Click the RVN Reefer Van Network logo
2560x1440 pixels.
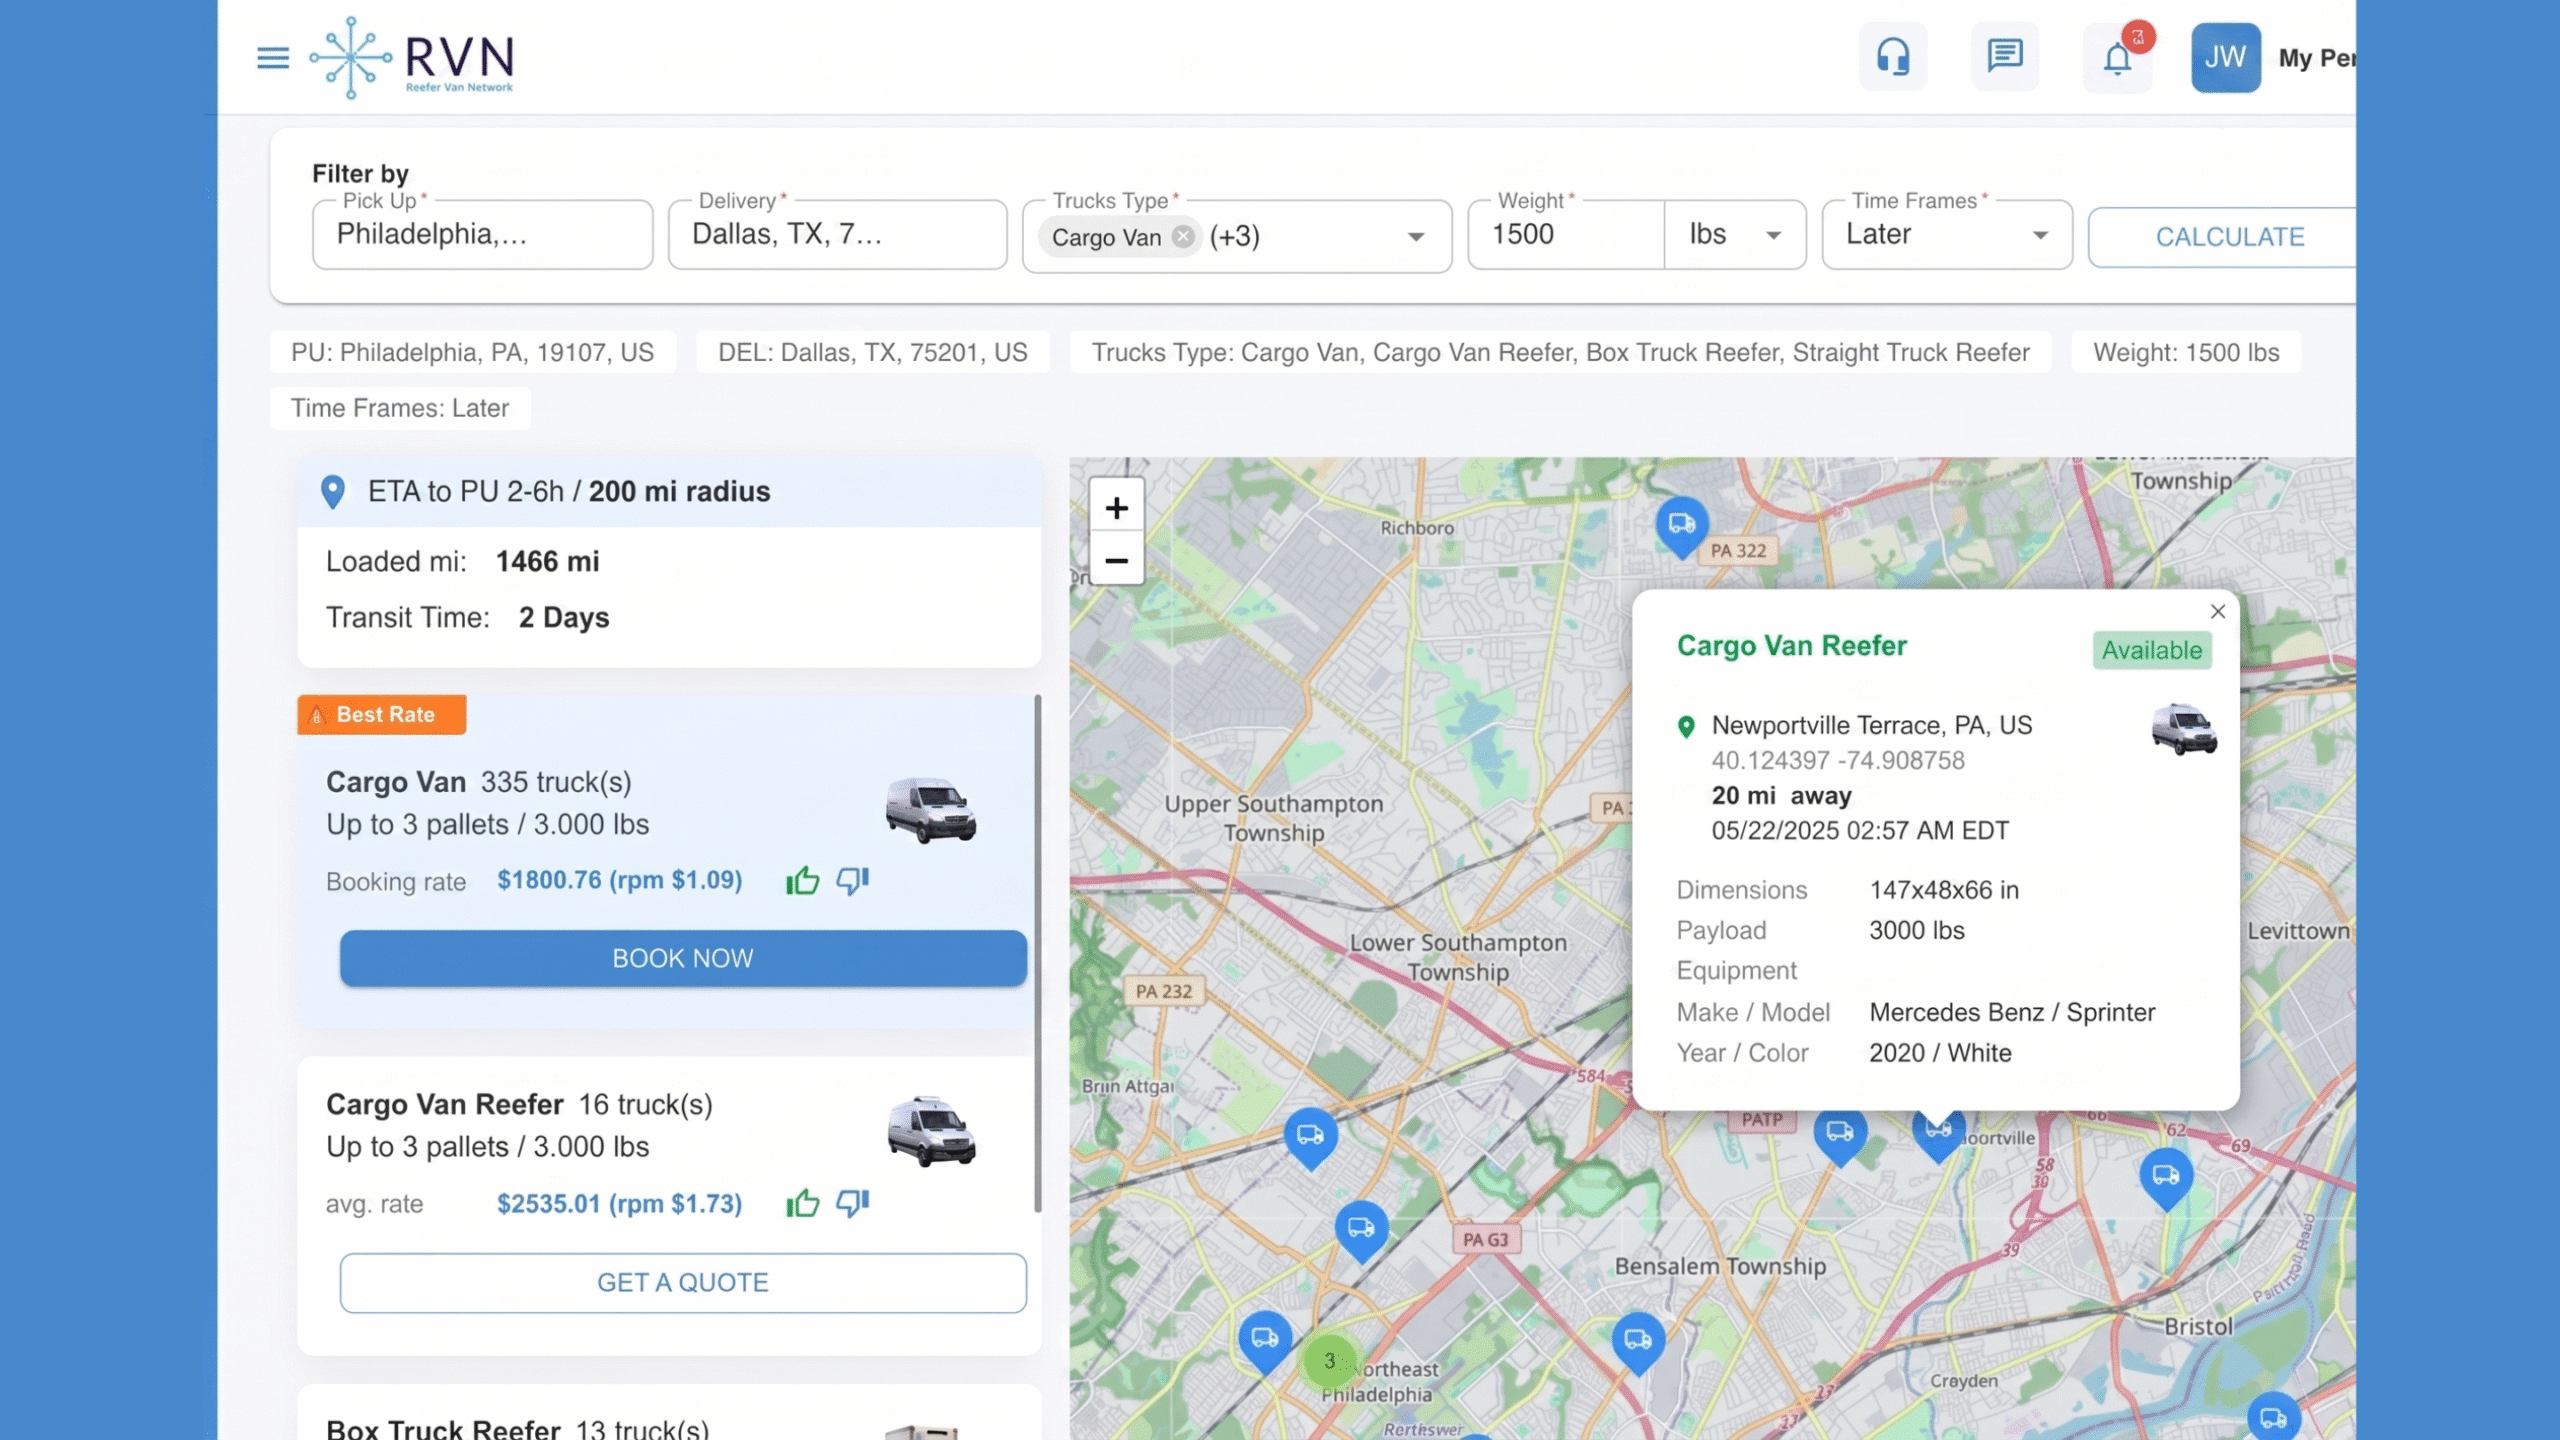[x=412, y=58]
